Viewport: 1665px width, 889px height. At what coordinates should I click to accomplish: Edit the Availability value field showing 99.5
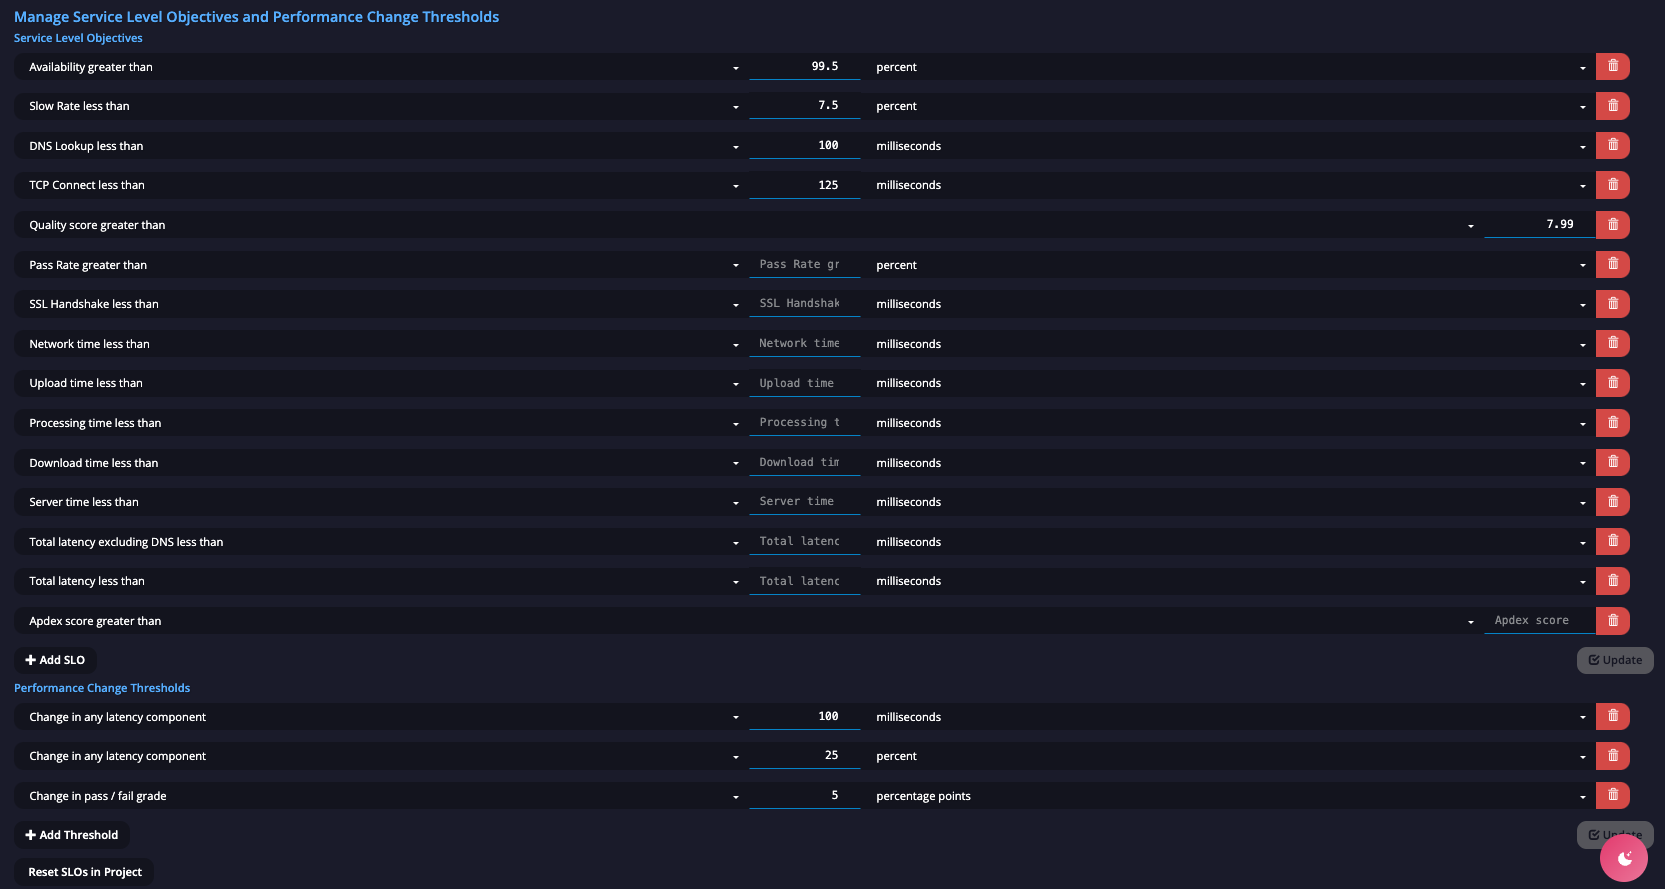(804, 66)
